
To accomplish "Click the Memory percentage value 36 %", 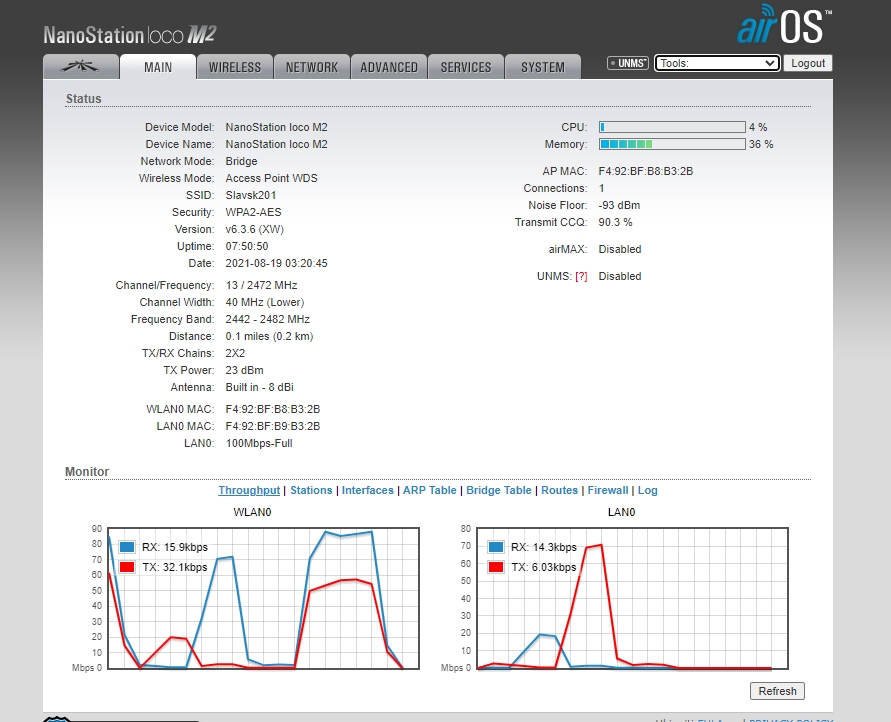I will coord(761,144).
